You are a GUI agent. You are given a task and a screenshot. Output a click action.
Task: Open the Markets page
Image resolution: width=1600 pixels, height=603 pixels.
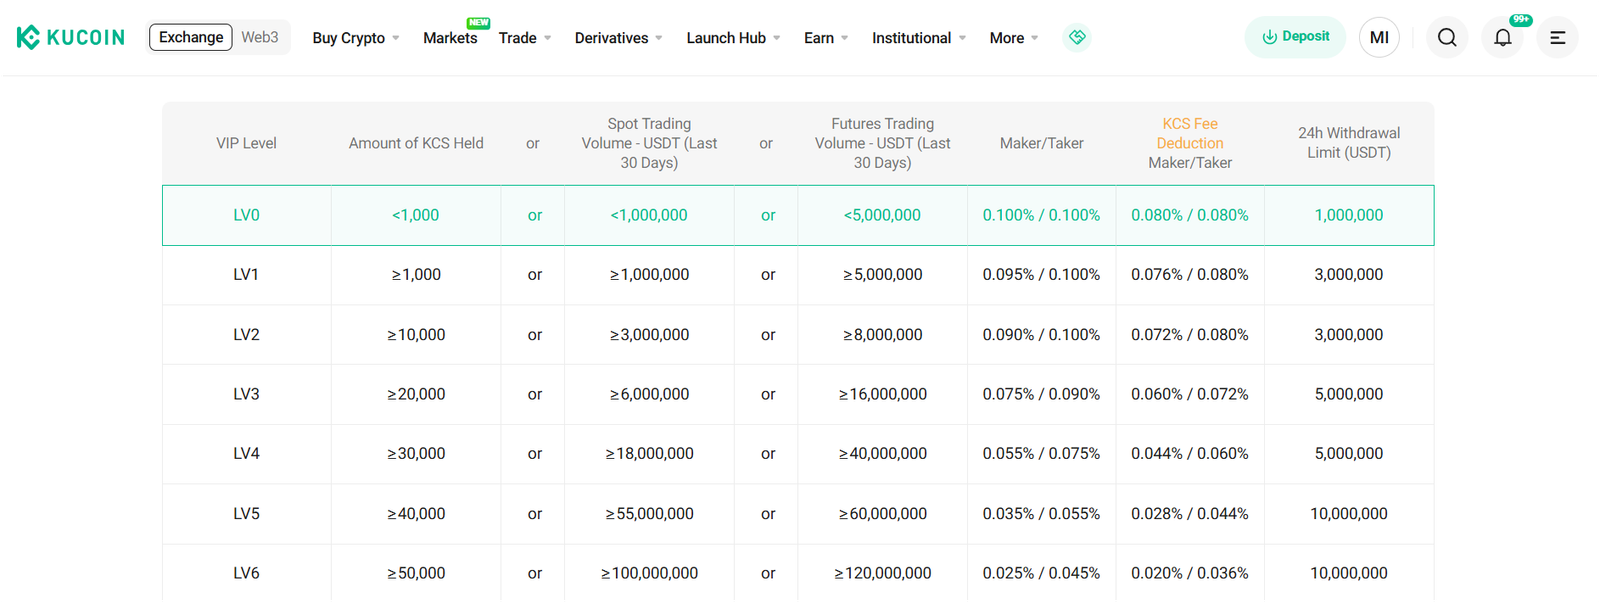pyautogui.click(x=450, y=38)
